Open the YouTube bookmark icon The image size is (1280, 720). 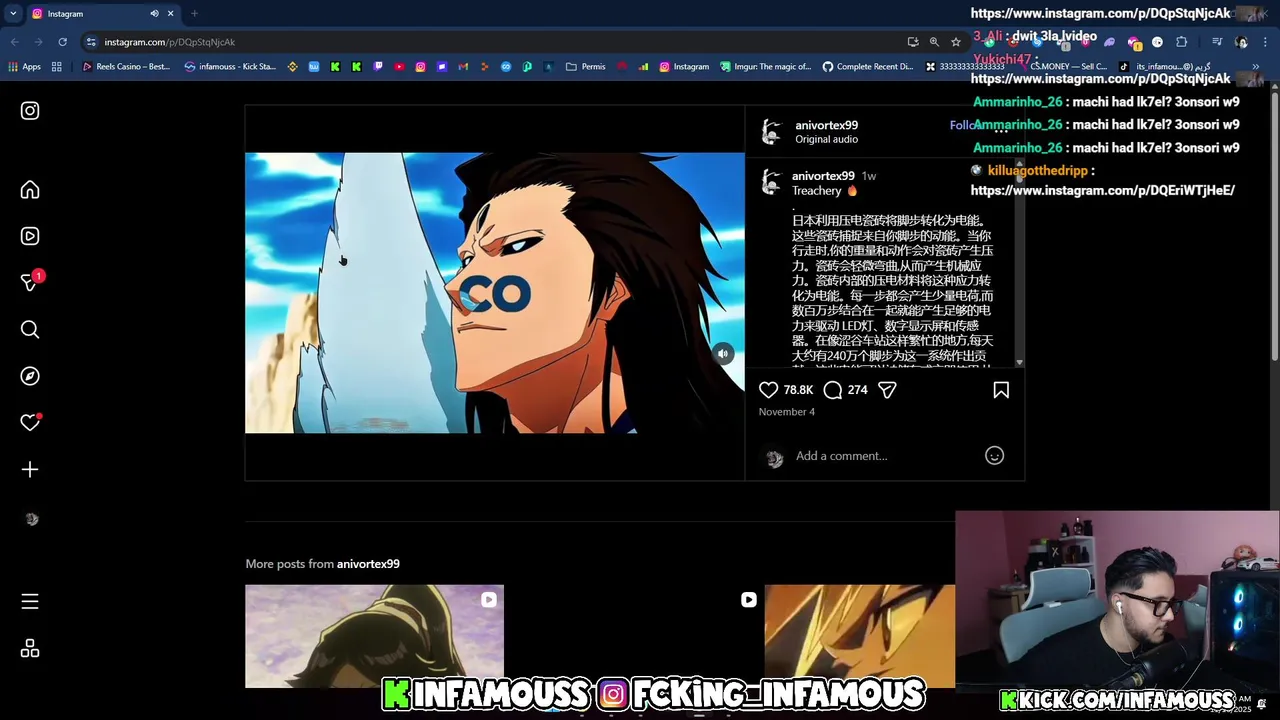tap(399, 67)
